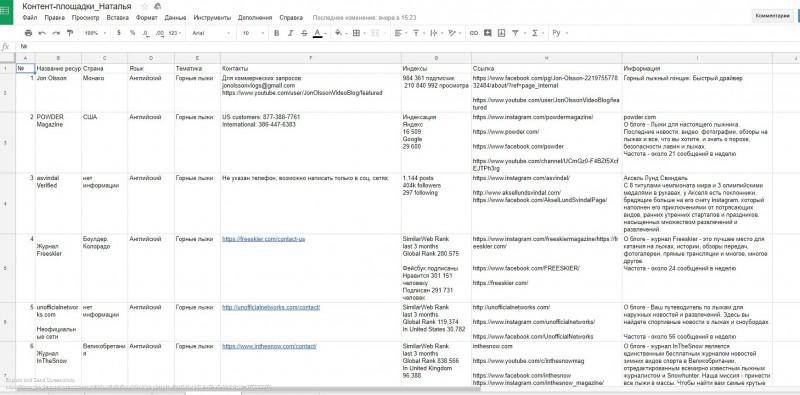The height and width of the screenshot is (395, 800).
Task: Open the Просмотр menu
Action: pyautogui.click(x=85, y=17)
